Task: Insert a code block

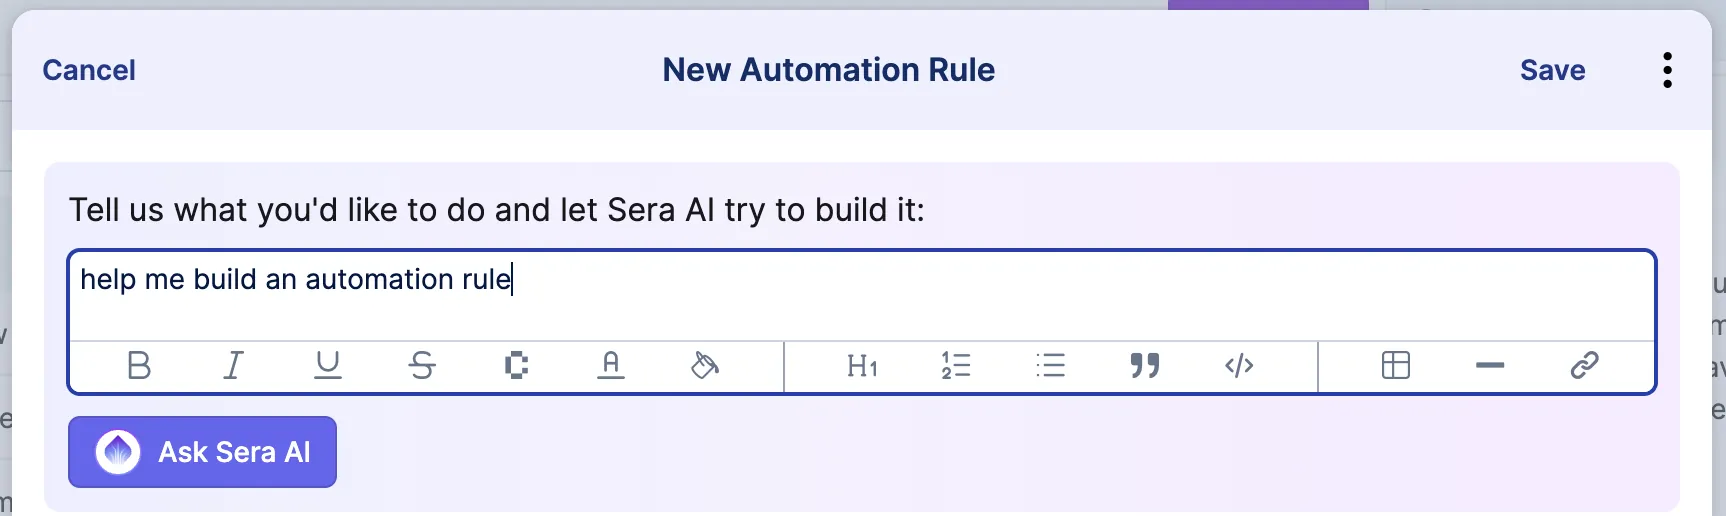Action: (x=1239, y=366)
